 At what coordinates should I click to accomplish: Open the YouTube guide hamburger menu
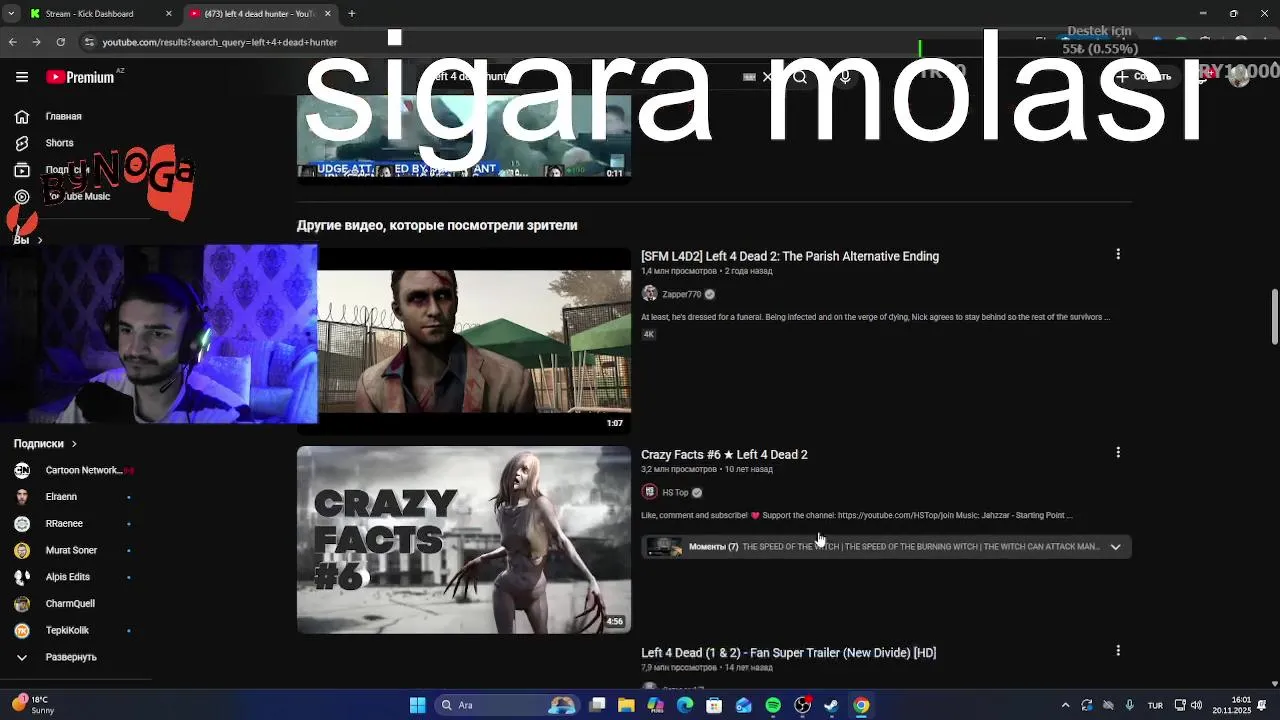tap(22, 77)
